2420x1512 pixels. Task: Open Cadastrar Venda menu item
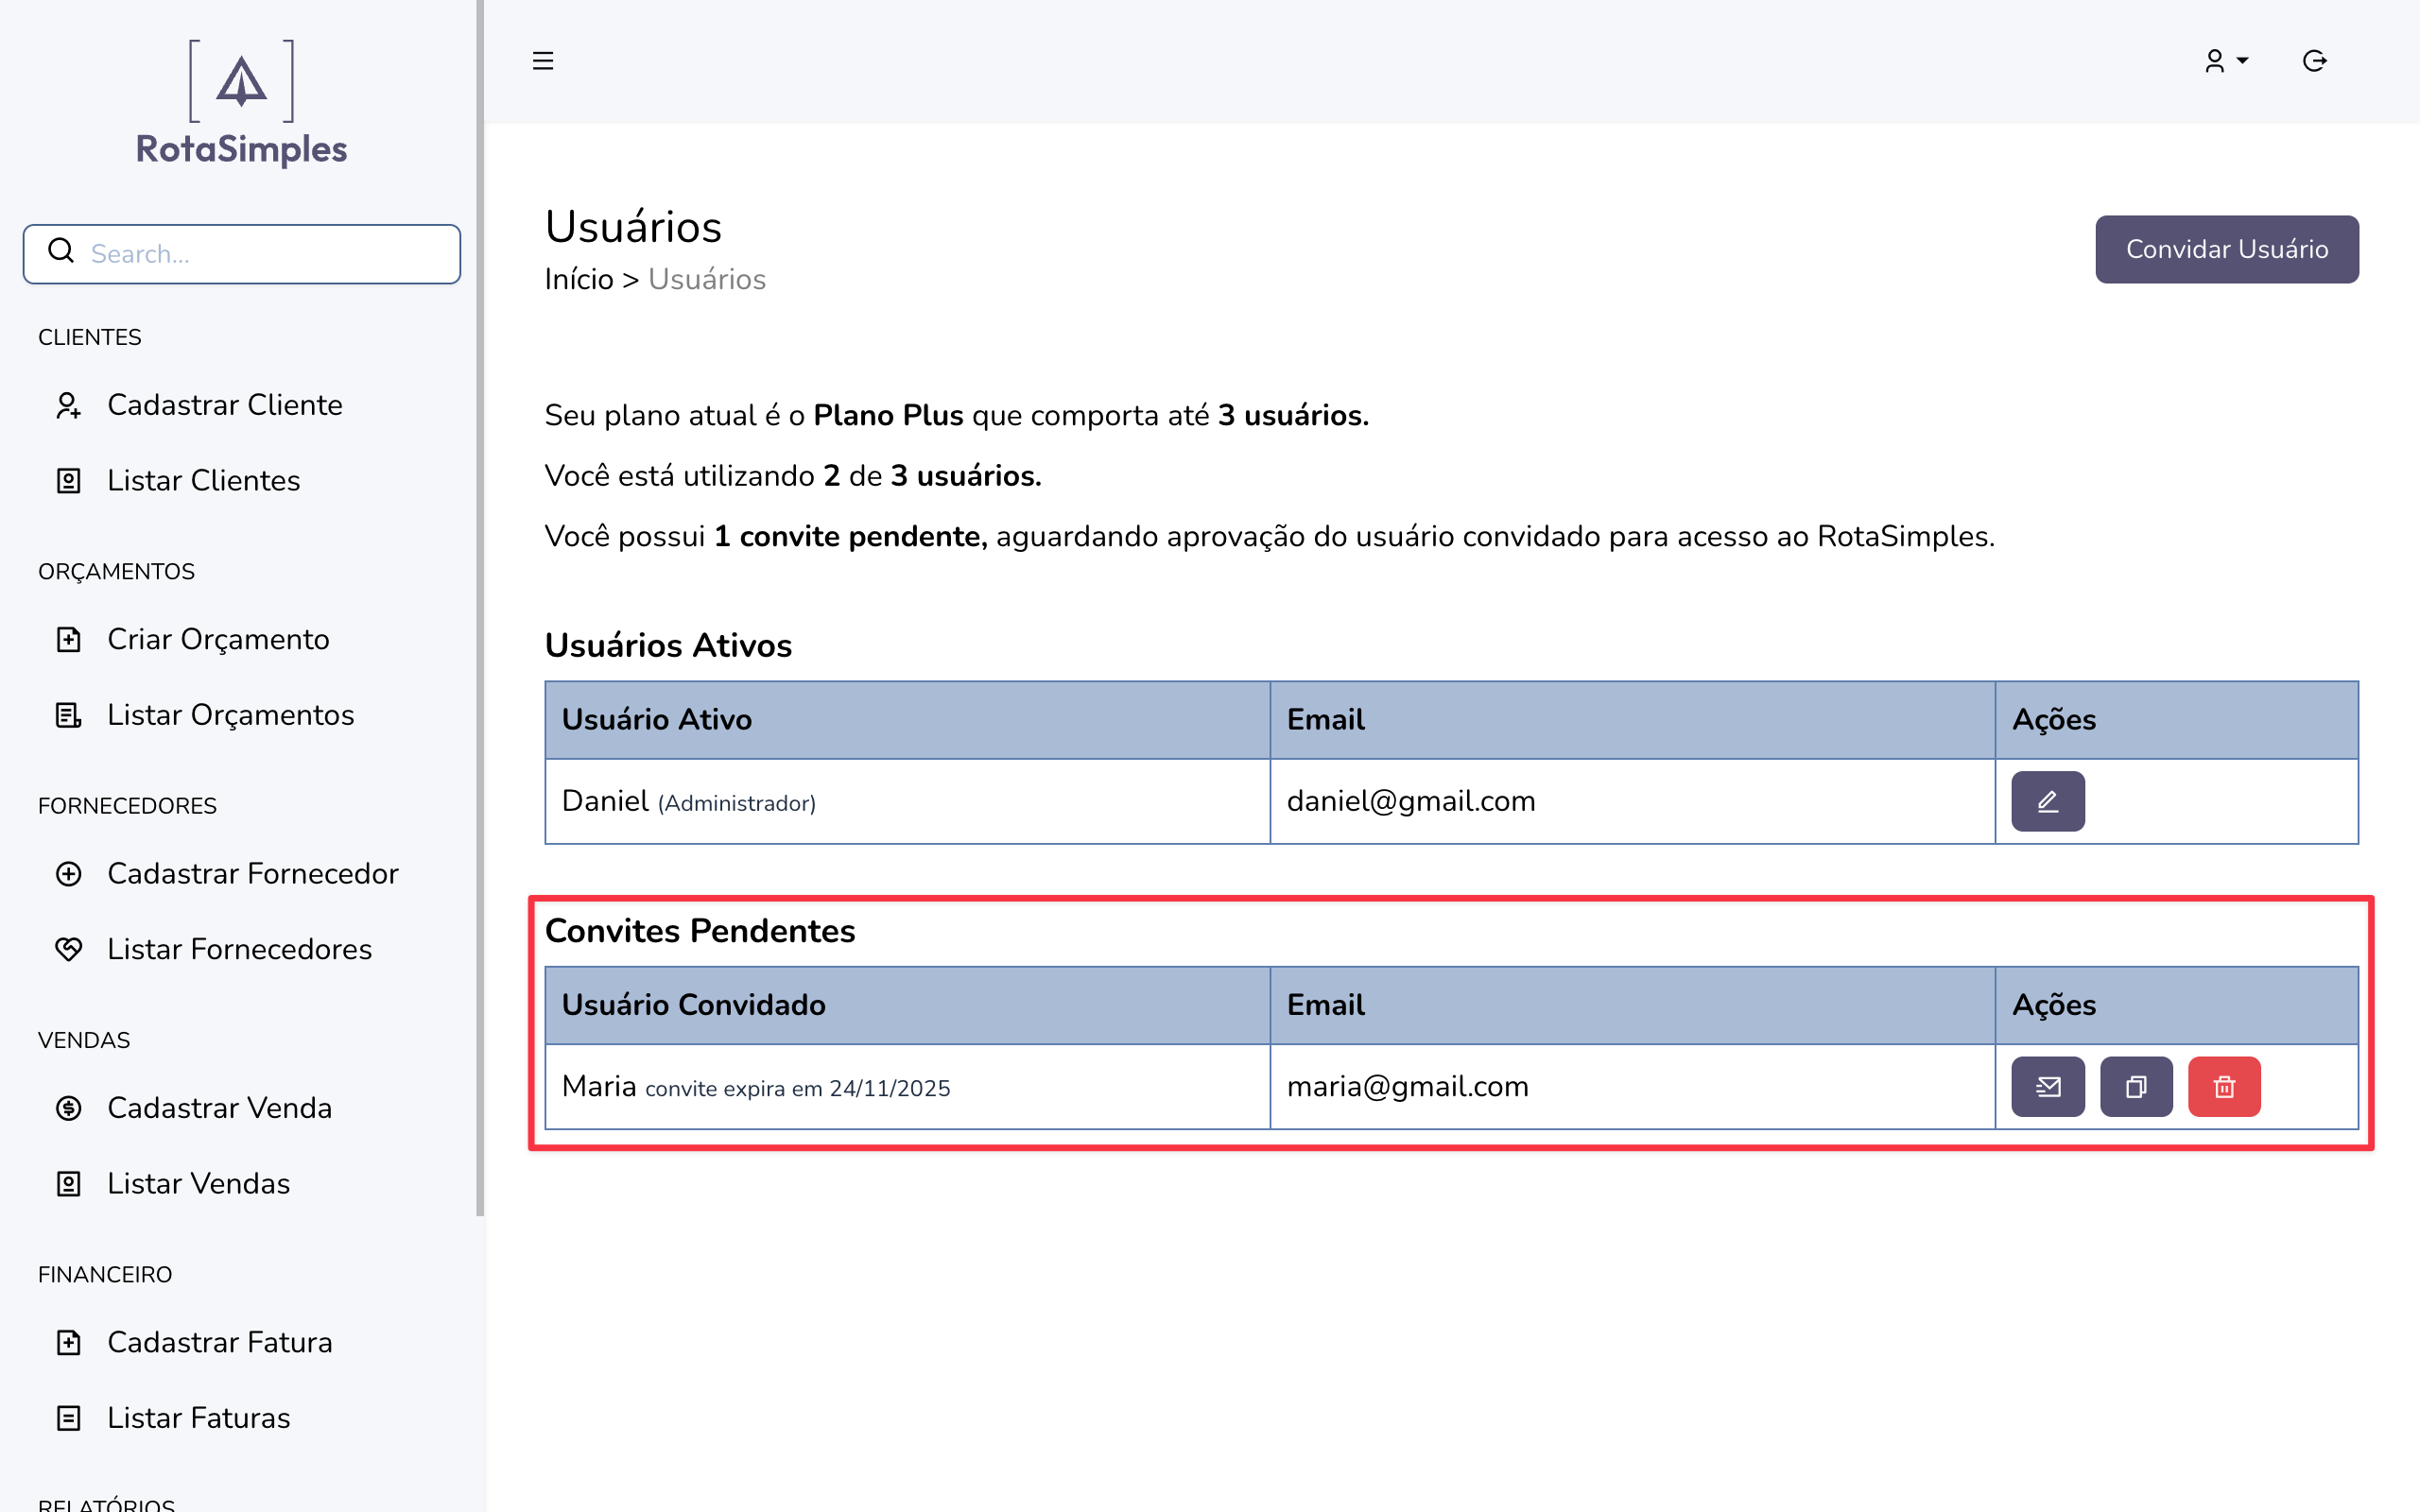(x=219, y=1108)
